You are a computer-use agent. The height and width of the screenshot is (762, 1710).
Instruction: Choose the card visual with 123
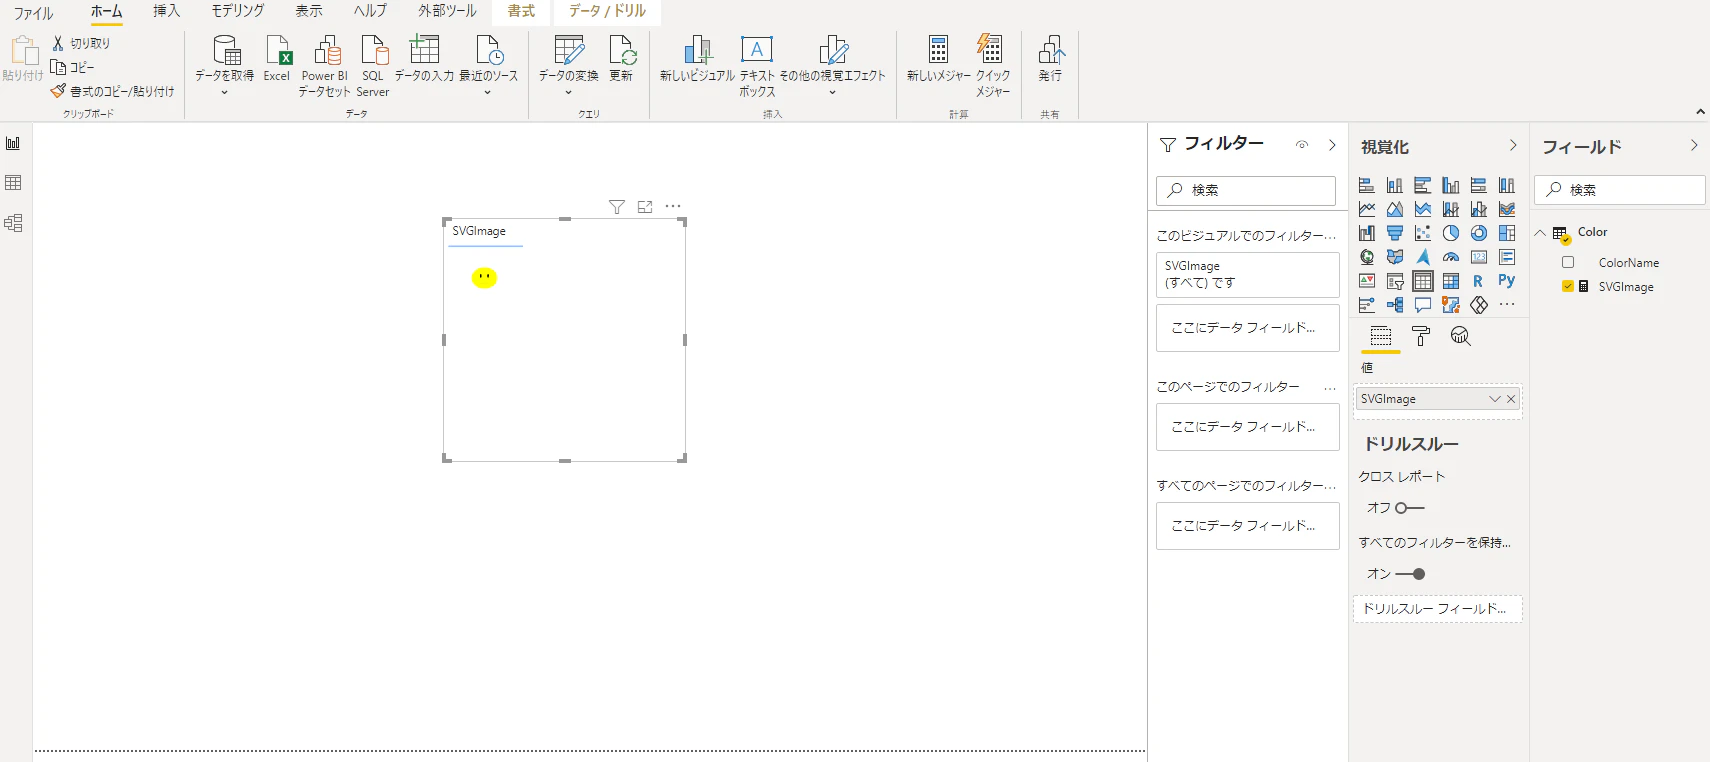click(x=1479, y=257)
